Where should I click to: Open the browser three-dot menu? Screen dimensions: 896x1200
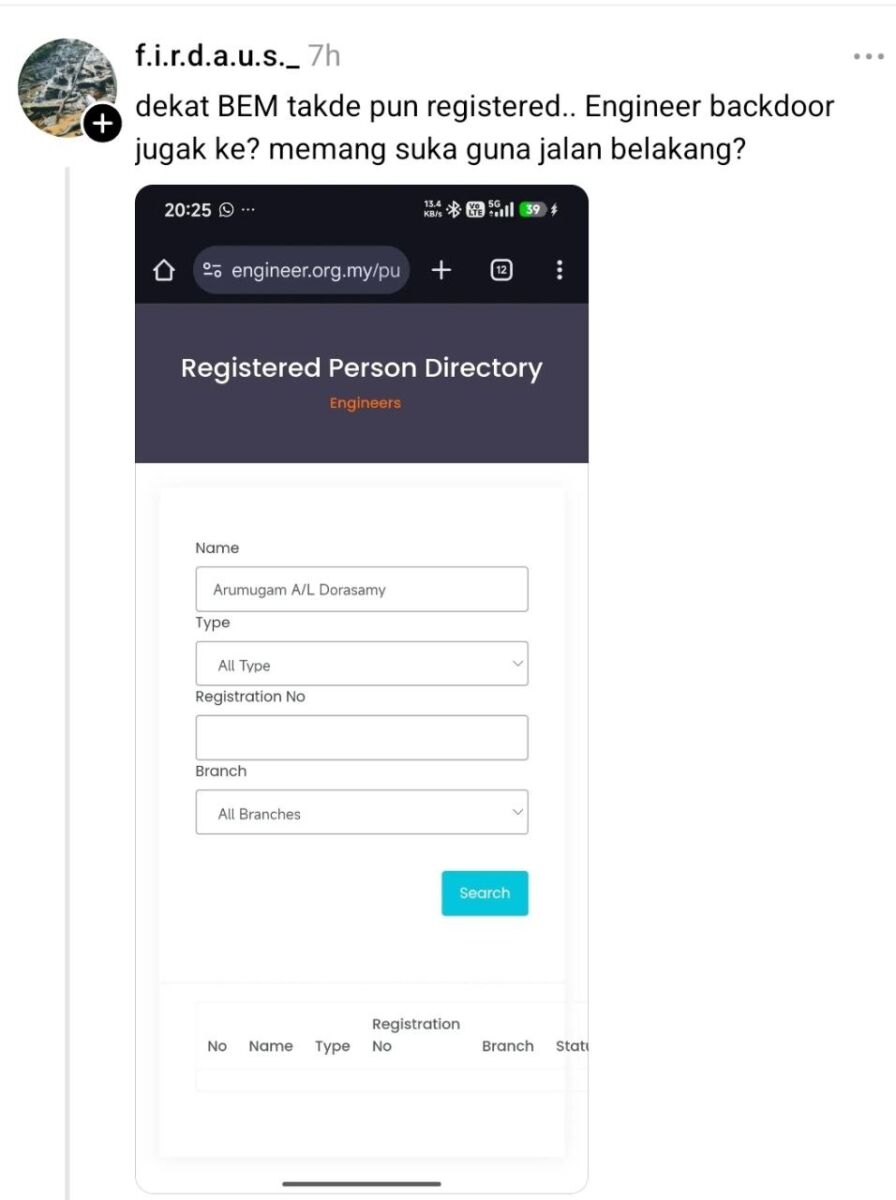click(x=559, y=270)
